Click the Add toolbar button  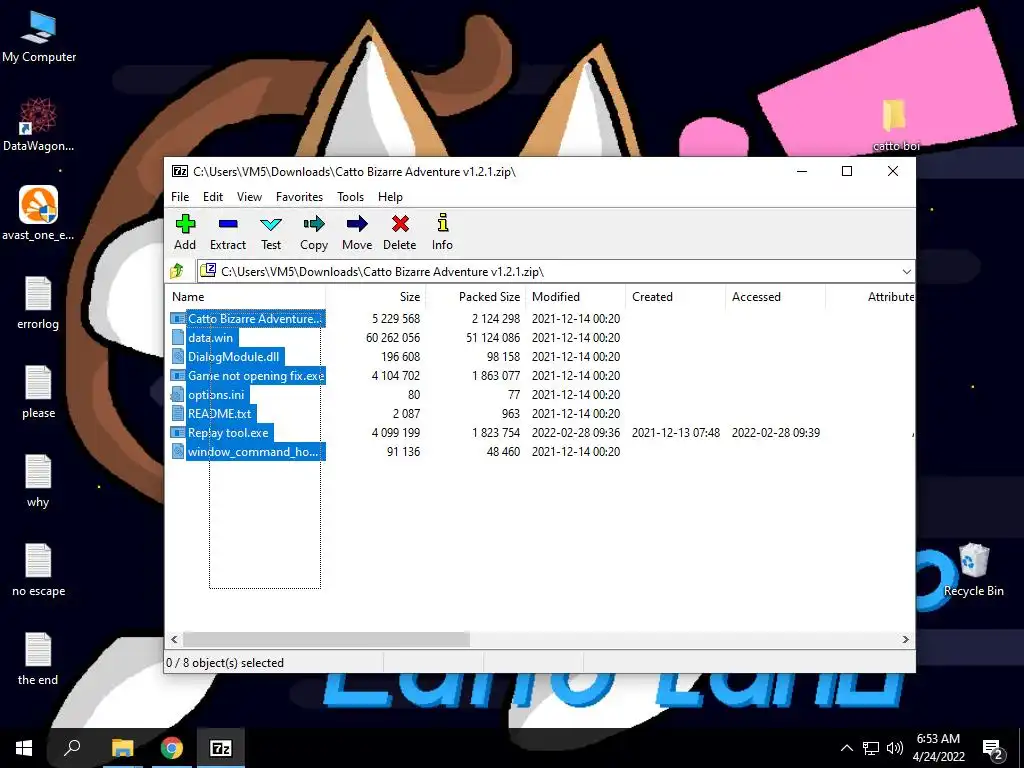point(185,232)
